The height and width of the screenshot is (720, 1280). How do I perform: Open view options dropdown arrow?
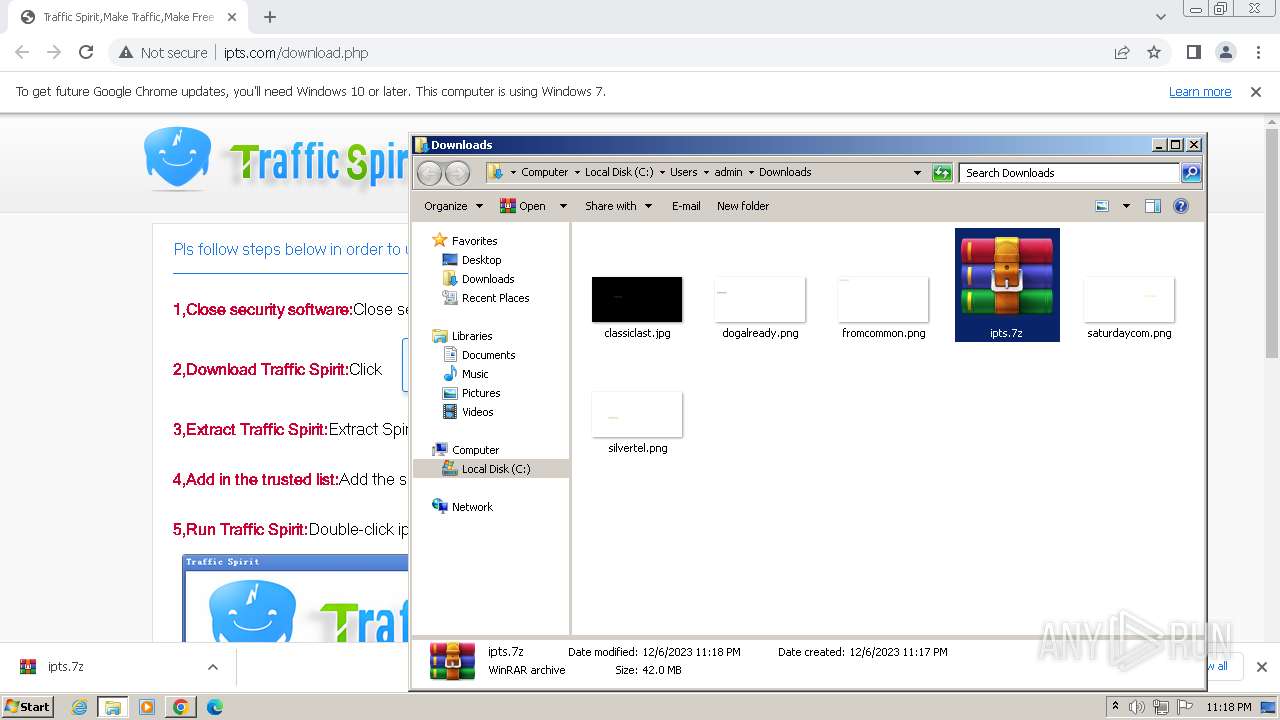pos(1126,206)
